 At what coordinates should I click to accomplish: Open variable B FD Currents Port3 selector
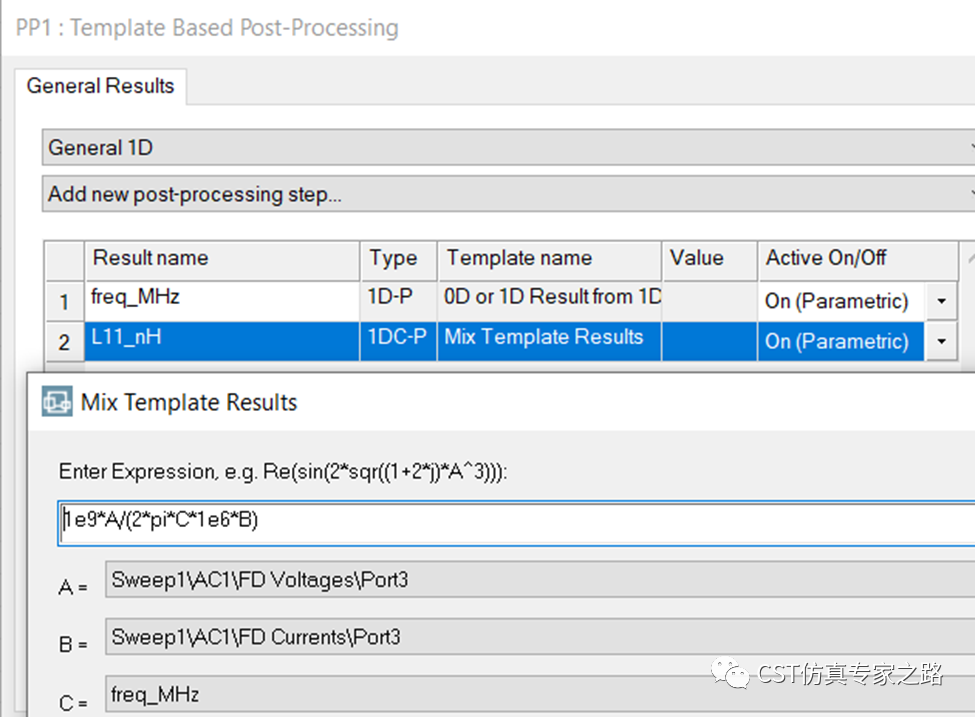coord(540,637)
